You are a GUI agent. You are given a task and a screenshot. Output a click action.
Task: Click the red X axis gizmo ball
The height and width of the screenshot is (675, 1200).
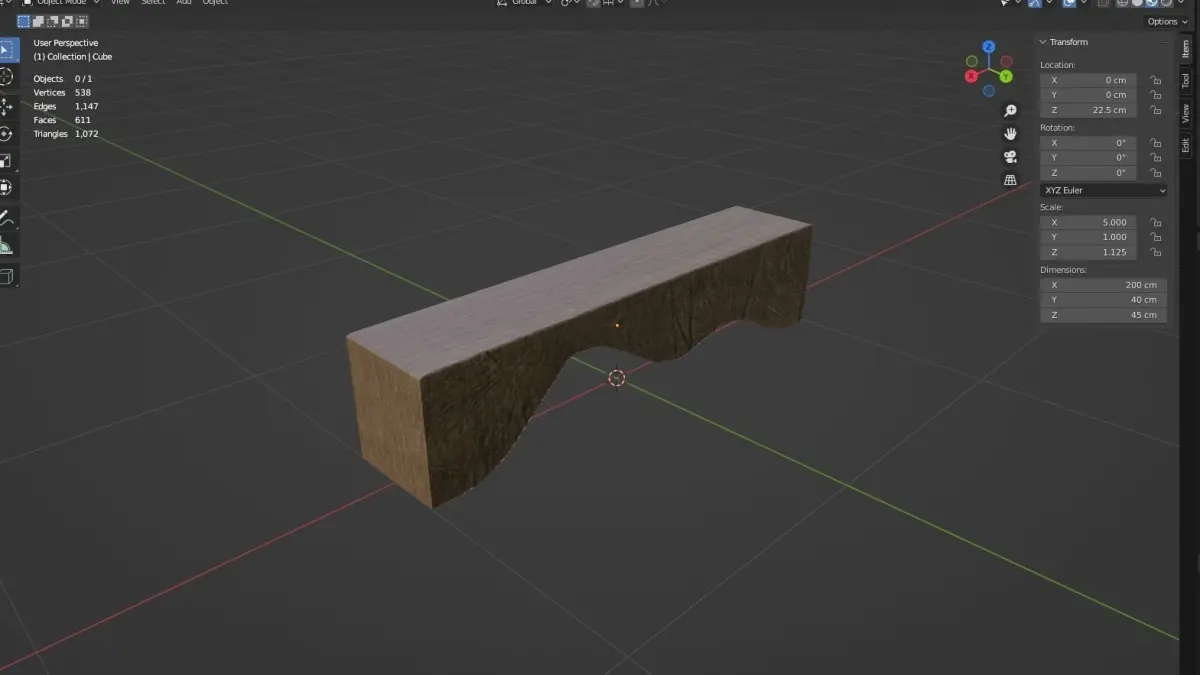tap(971, 76)
